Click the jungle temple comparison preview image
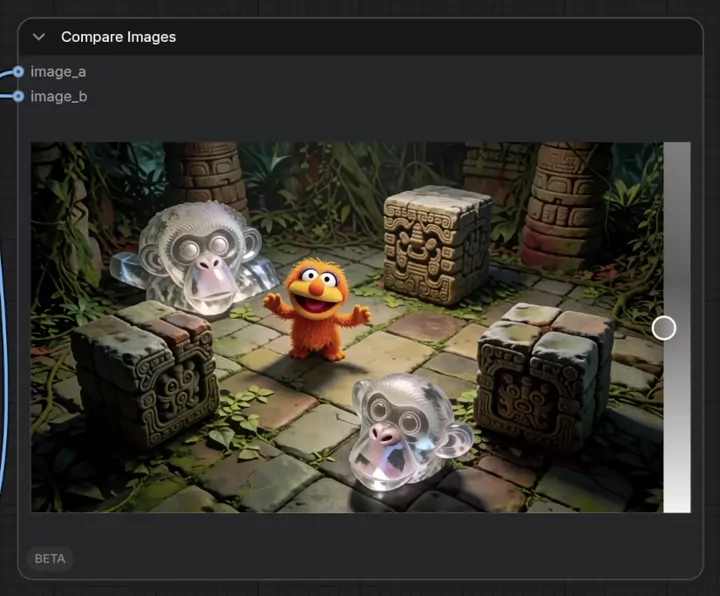The image size is (720, 596). click(x=360, y=327)
